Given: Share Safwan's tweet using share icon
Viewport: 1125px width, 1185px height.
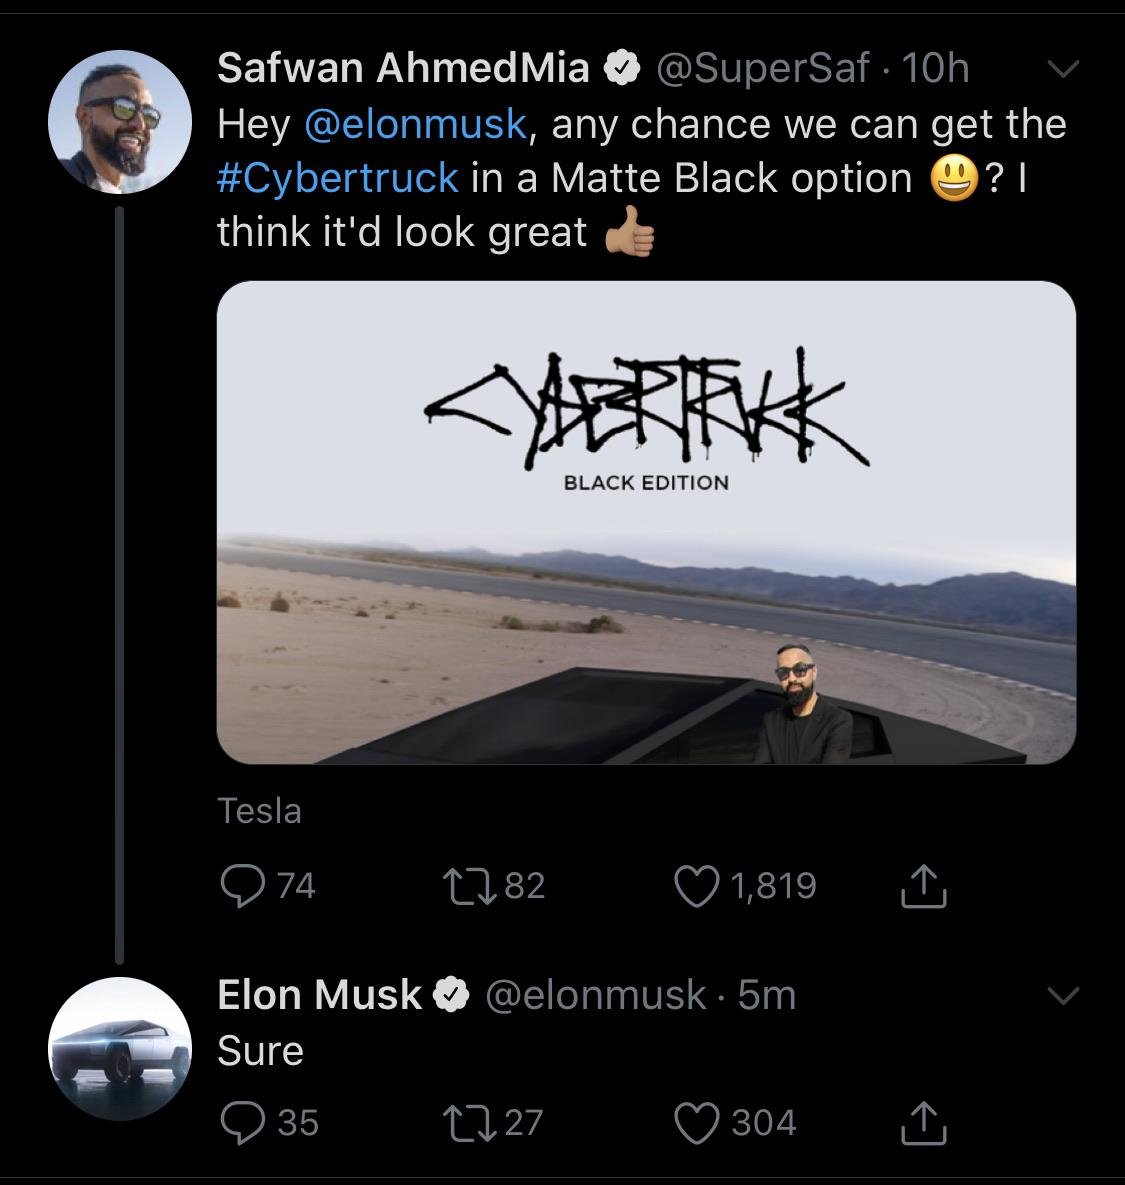Looking at the screenshot, I should [x=923, y=886].
